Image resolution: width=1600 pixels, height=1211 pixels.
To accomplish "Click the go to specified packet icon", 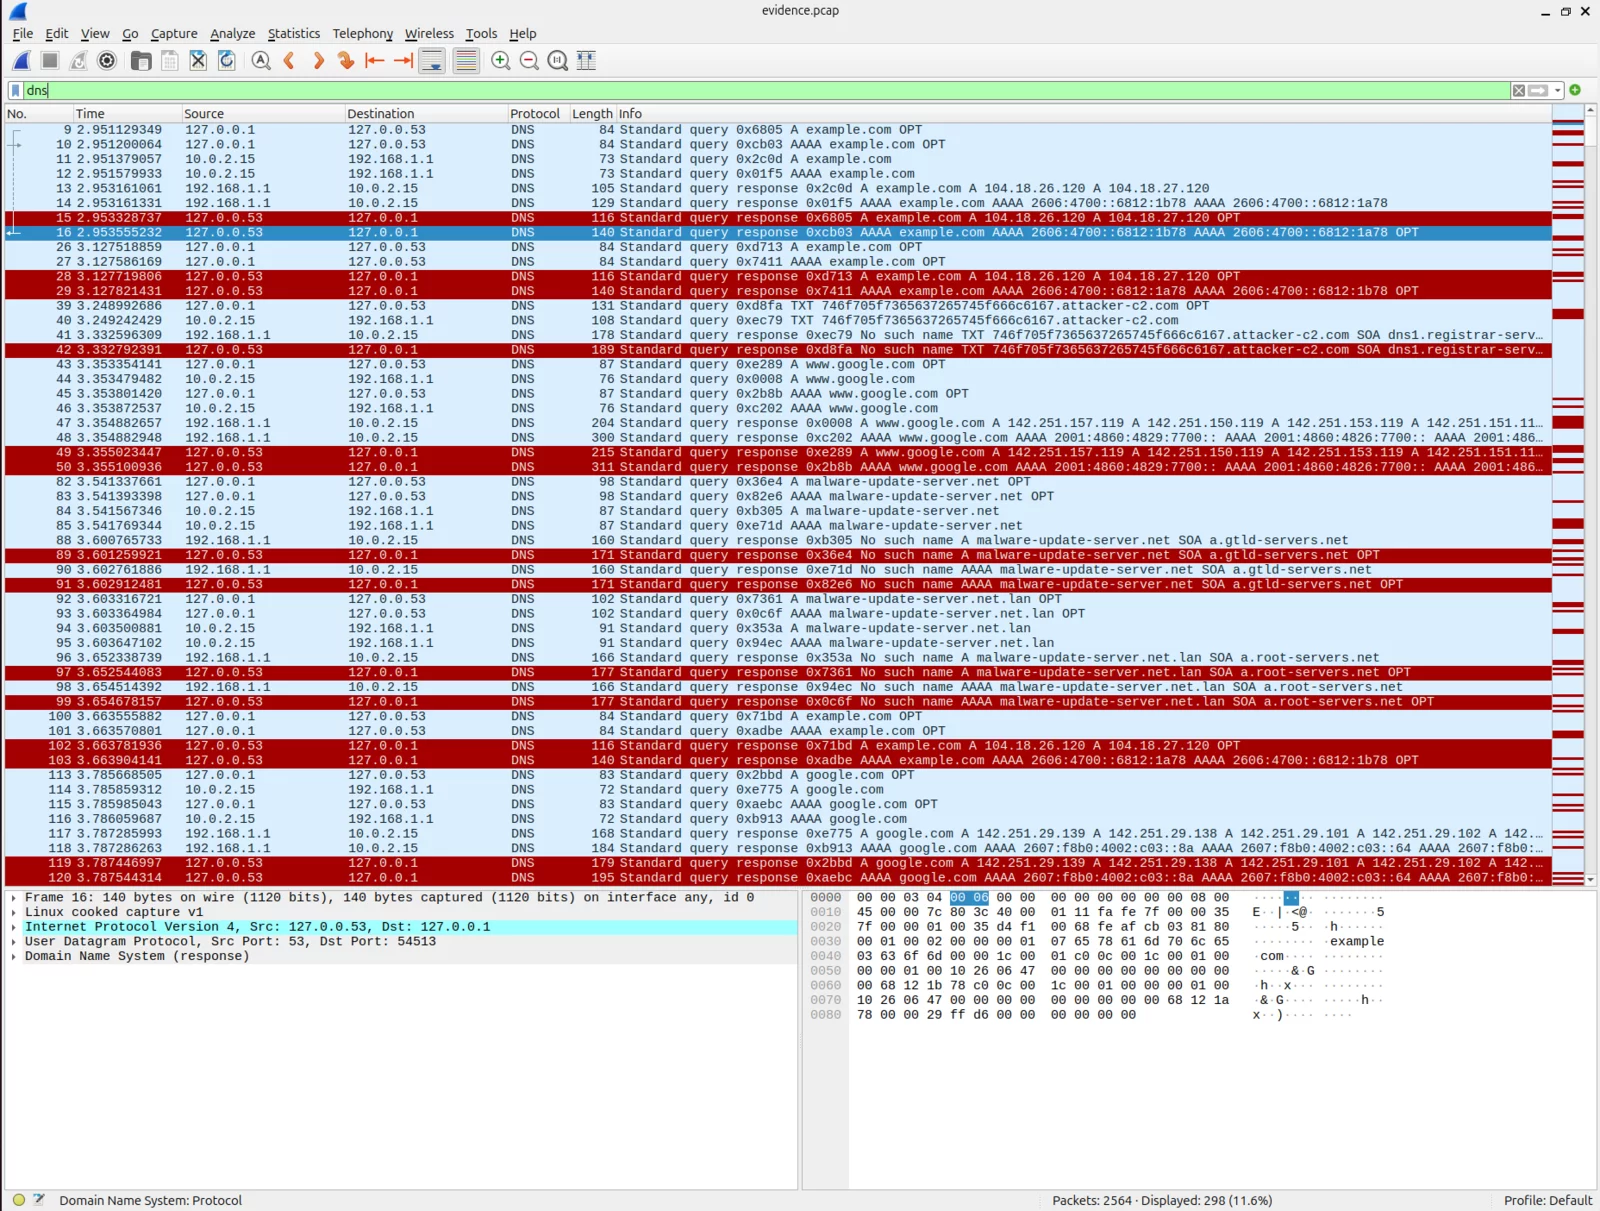I will 346,61.
